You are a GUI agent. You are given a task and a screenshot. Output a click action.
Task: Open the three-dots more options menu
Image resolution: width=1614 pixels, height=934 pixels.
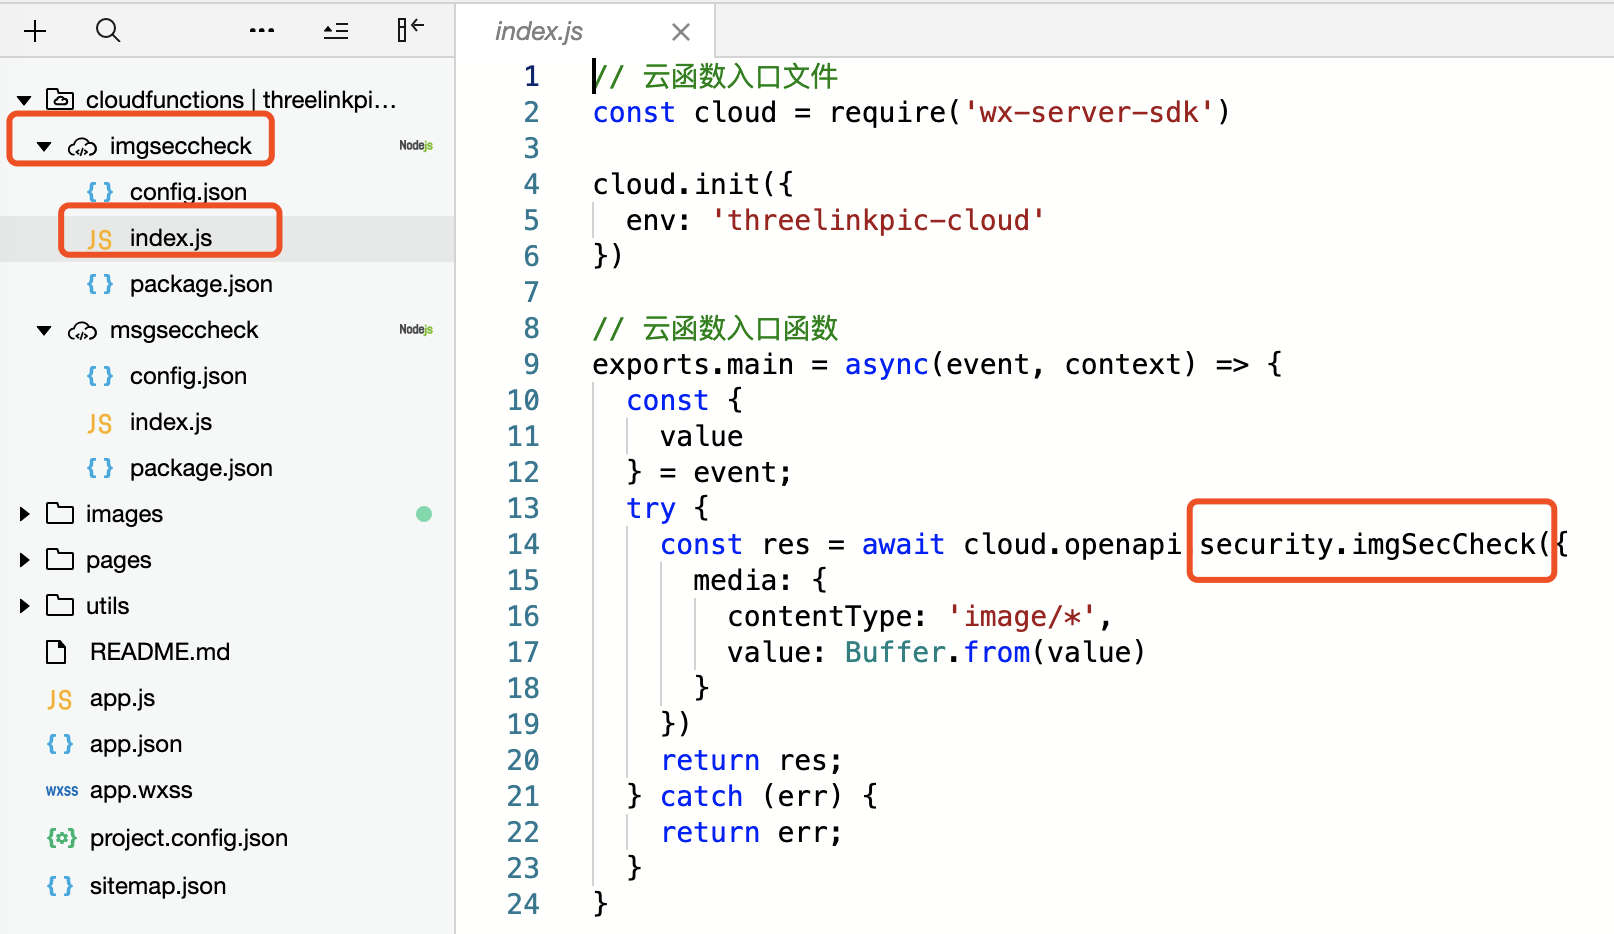click(262, 31)
